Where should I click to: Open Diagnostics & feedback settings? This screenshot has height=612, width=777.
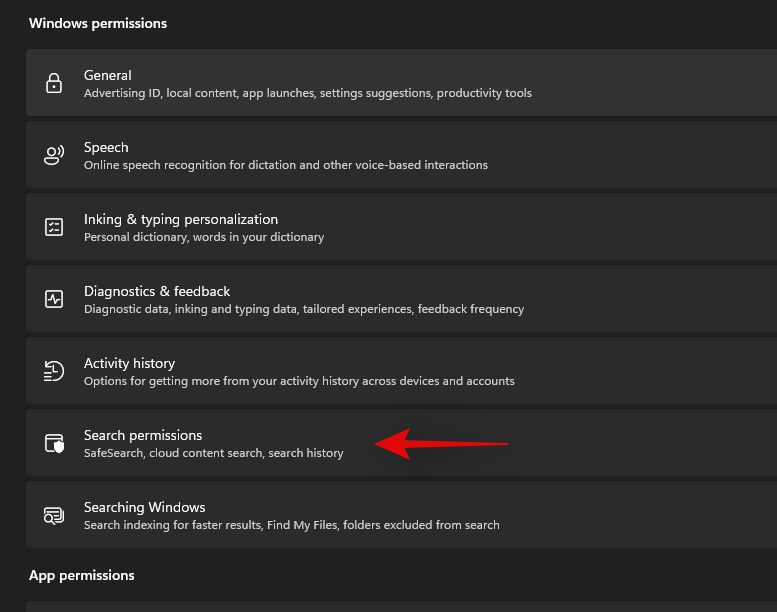pos(401,299)
